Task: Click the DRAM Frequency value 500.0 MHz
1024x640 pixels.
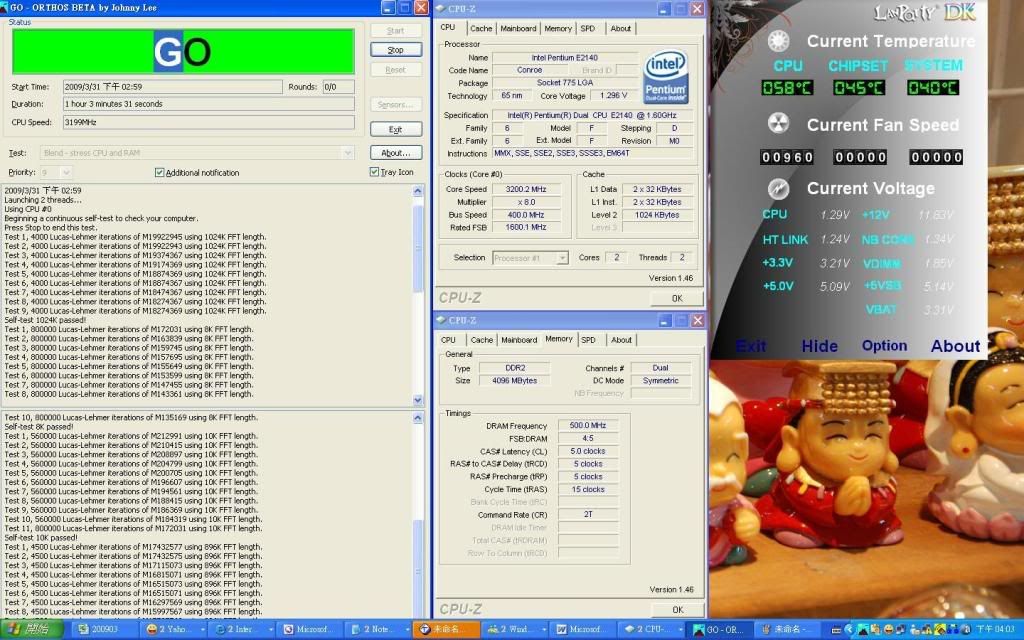Action: pyautogui.click(x=588, y=426)
